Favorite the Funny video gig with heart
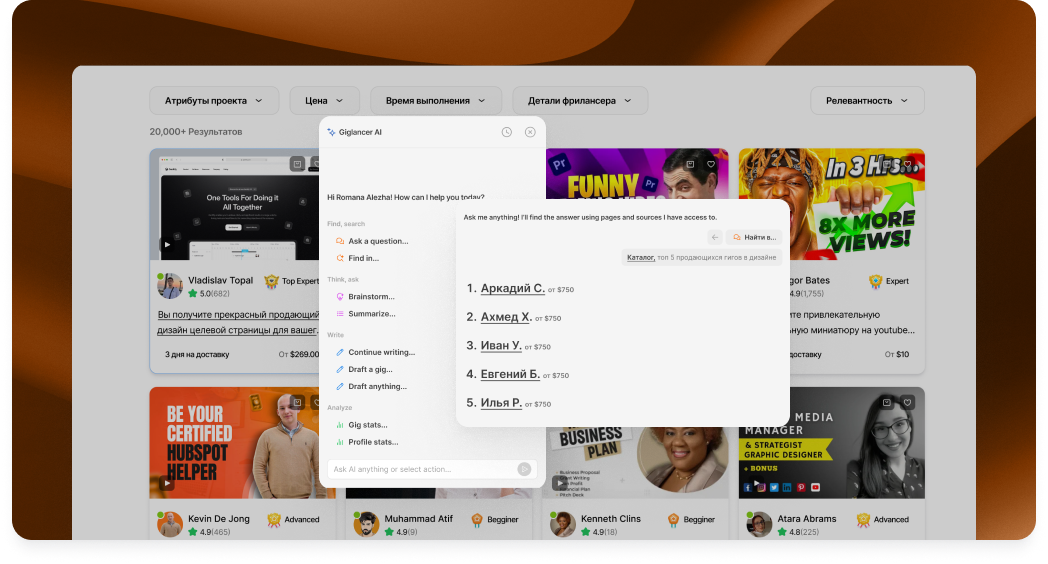Viewport: 1048px width, 564px height. pos(711,164)
